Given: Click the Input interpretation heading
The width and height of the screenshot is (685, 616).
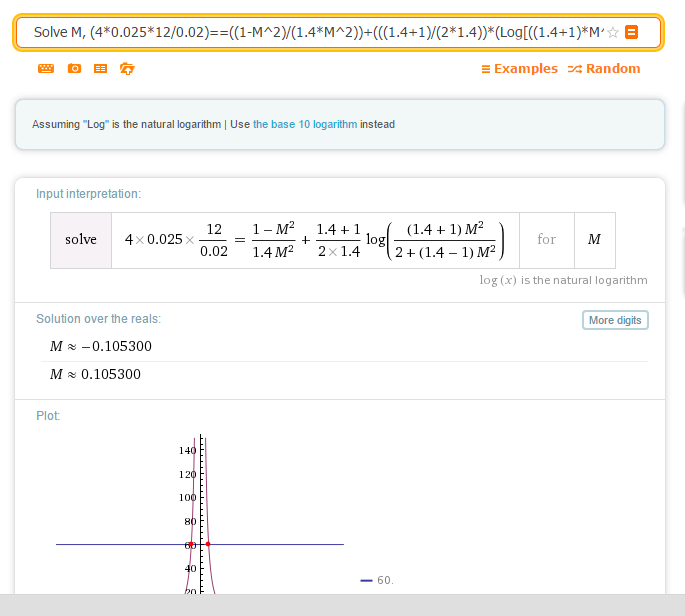Looking at the screenshot, I should tap(88, 194).
